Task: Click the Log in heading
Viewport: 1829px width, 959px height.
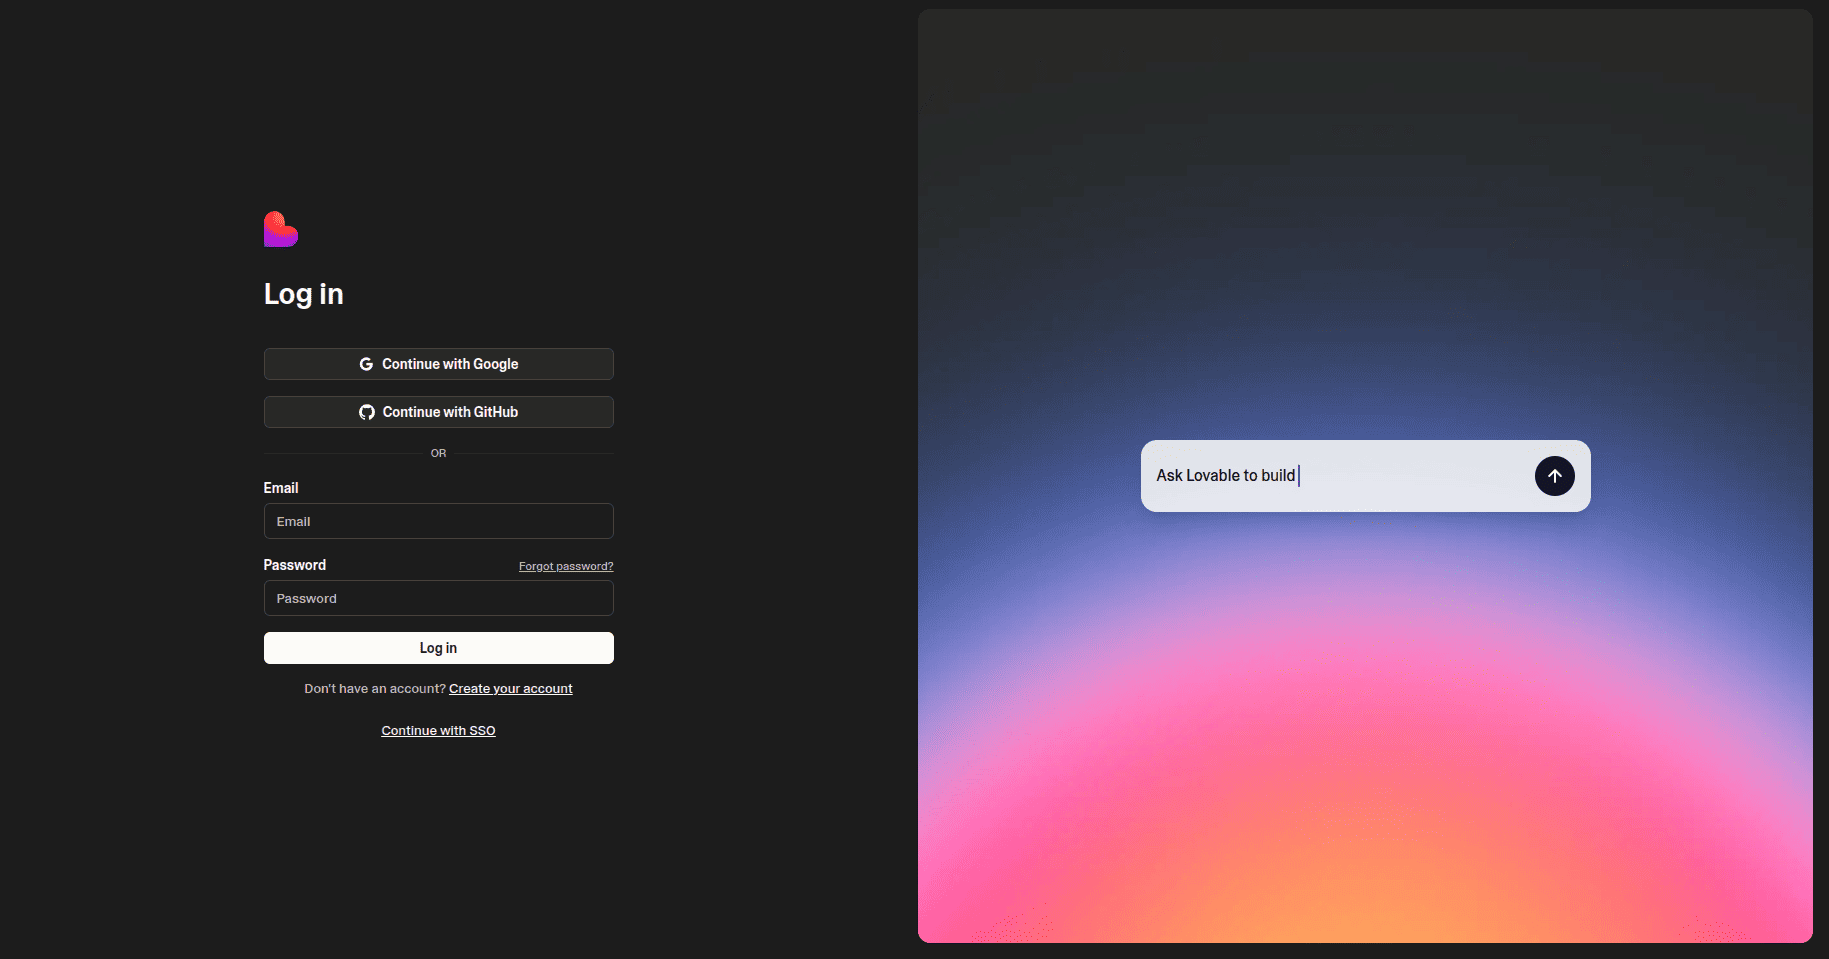Action: click(304, 294)
